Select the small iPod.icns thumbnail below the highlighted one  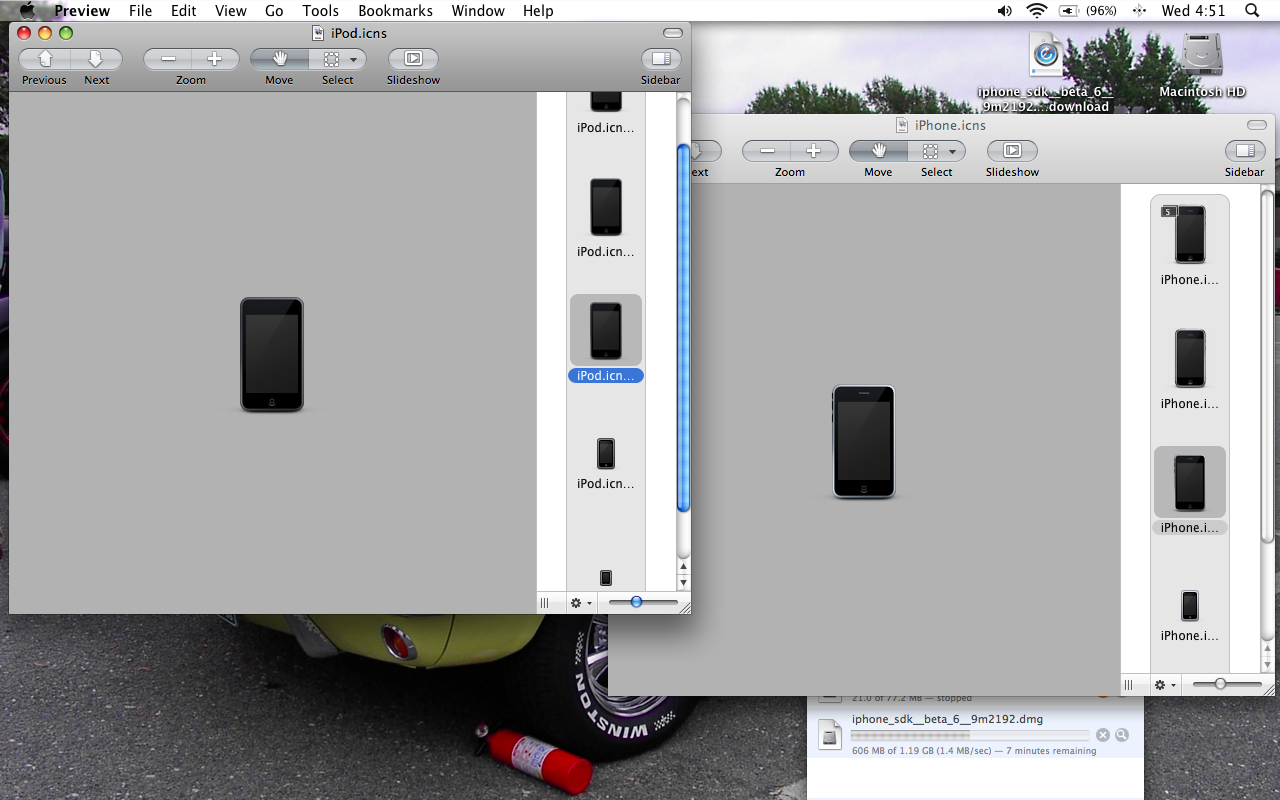point(606,453)
